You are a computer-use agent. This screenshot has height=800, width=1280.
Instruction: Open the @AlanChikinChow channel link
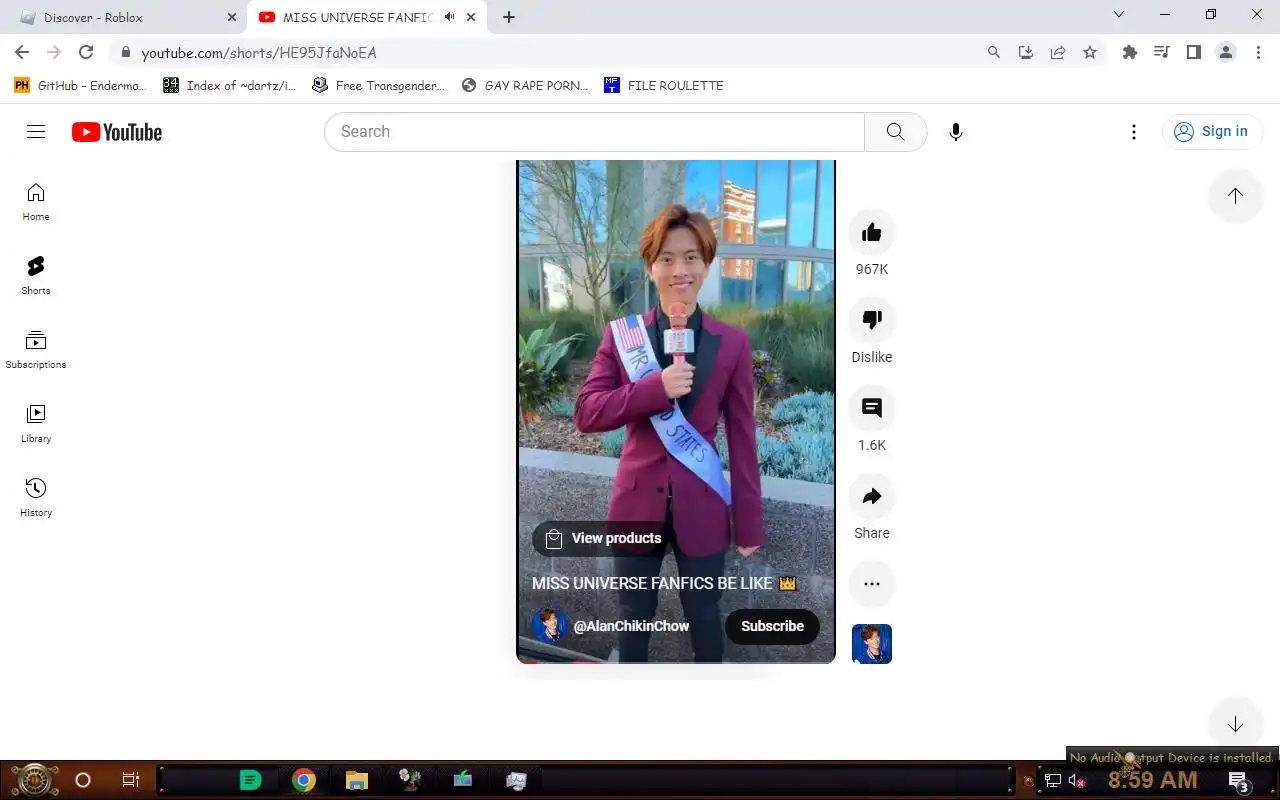(x=631, y=626)
